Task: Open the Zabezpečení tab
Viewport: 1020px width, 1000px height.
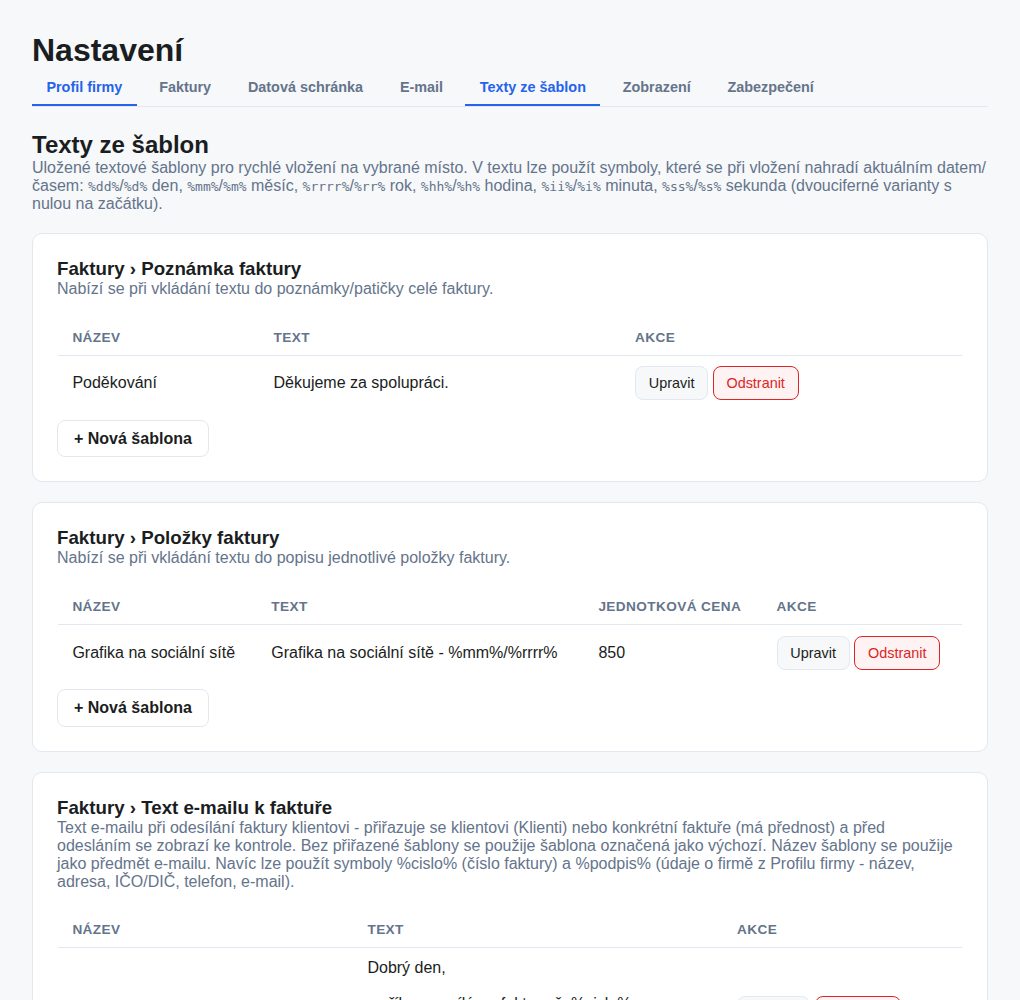Action: click(x=770, y=87)
